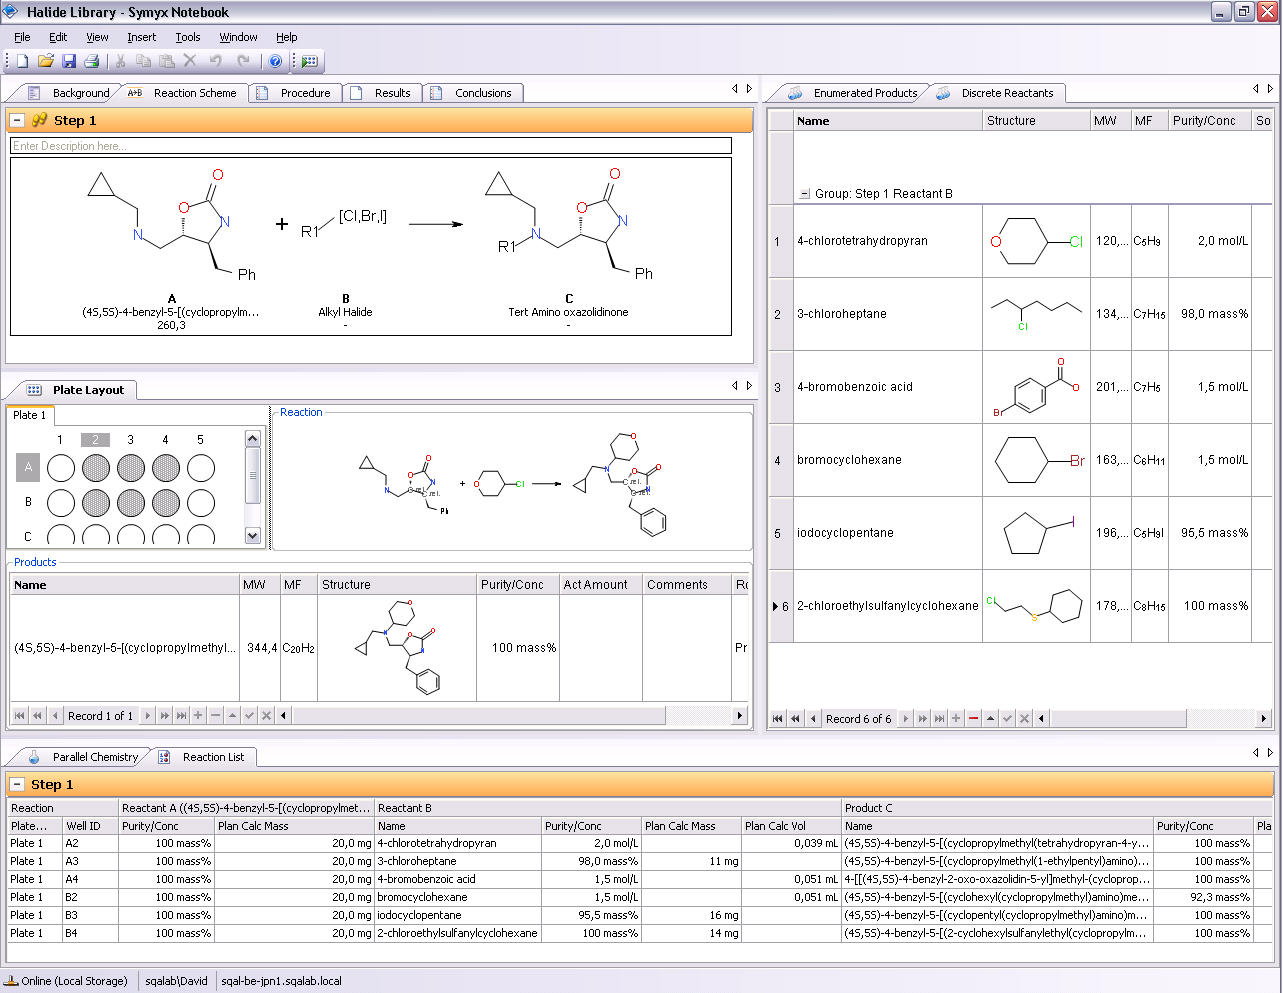Select empty well A1 on Plate 1
The width and height of the screenshot is (1283, 993).
[61, 468]
